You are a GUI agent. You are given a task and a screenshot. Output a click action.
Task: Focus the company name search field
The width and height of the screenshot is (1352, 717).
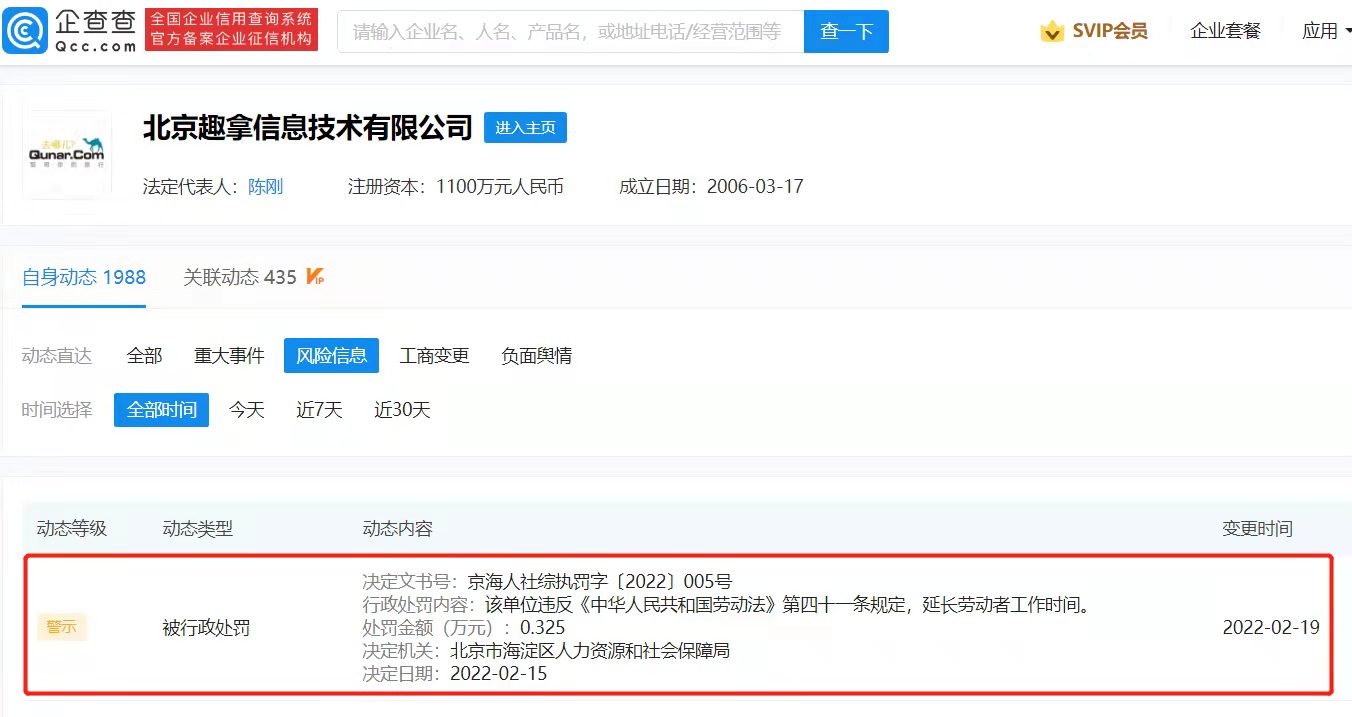(570, 32)
